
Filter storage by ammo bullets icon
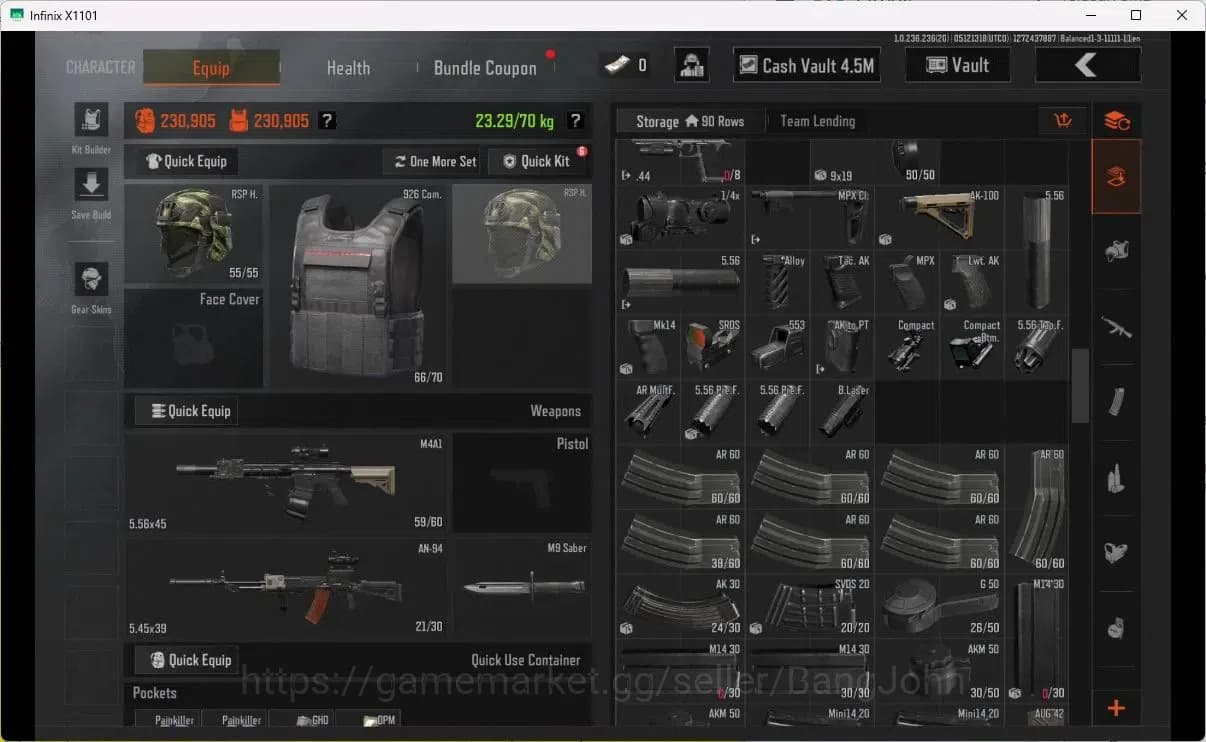pyautogui.click(x=1116, y=478)
